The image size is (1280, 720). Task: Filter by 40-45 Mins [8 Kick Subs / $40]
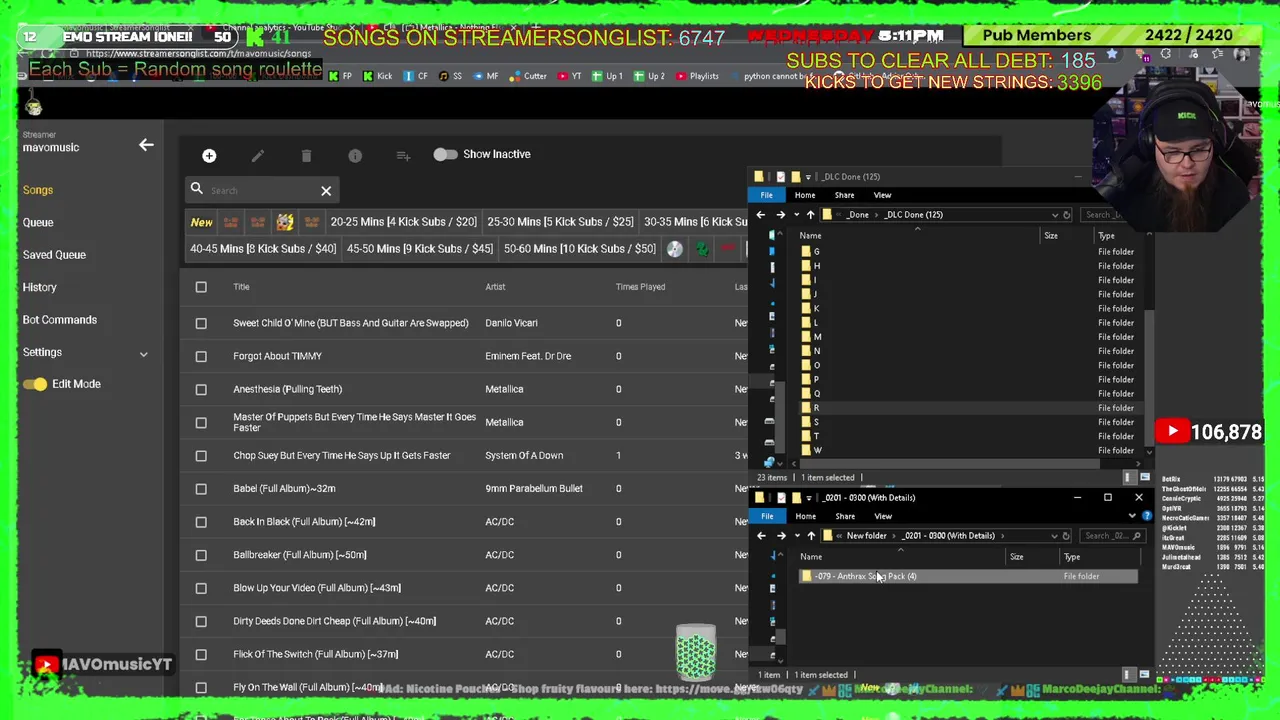(x=263, y=249)
